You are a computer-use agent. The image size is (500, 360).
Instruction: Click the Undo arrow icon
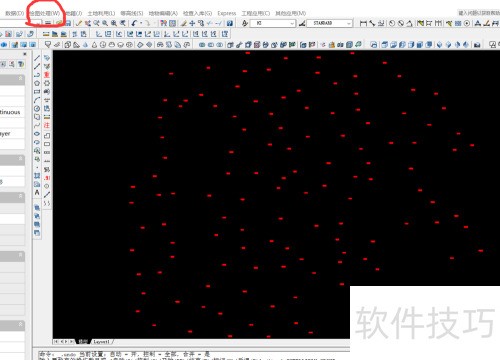pyautogui.click(x=134, y=23)
